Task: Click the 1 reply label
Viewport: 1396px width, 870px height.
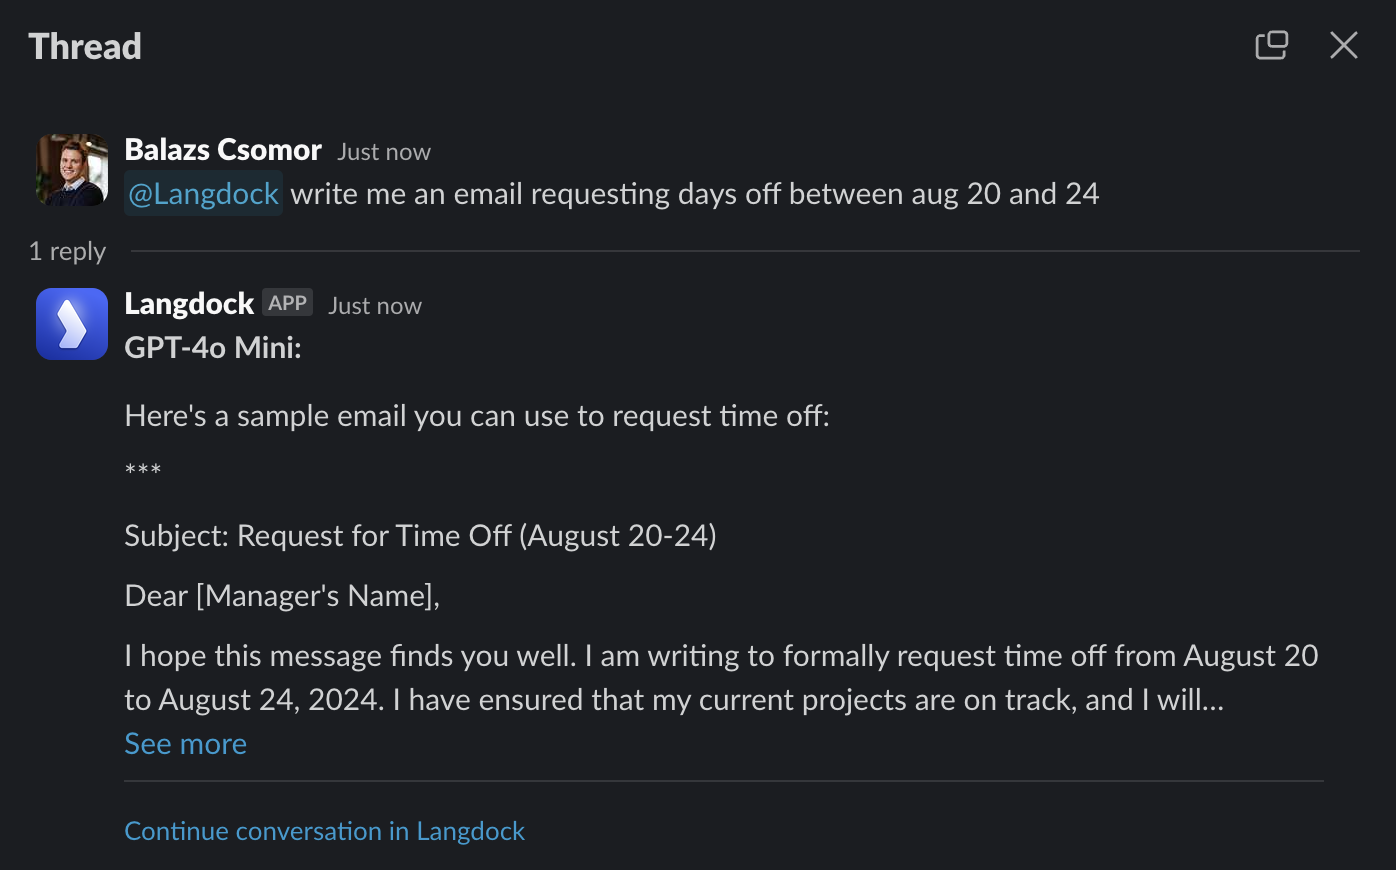Action: pyautogui.click(x=67, y=251)
